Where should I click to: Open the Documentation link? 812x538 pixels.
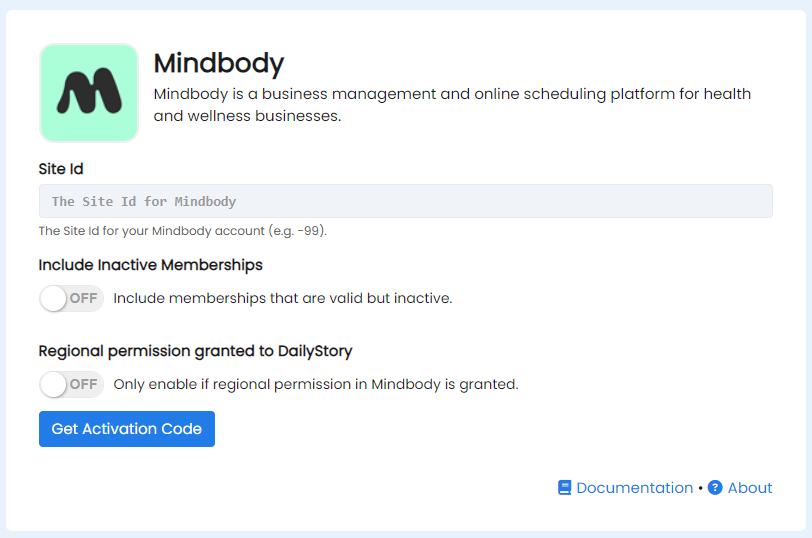[x=634, y=488]
